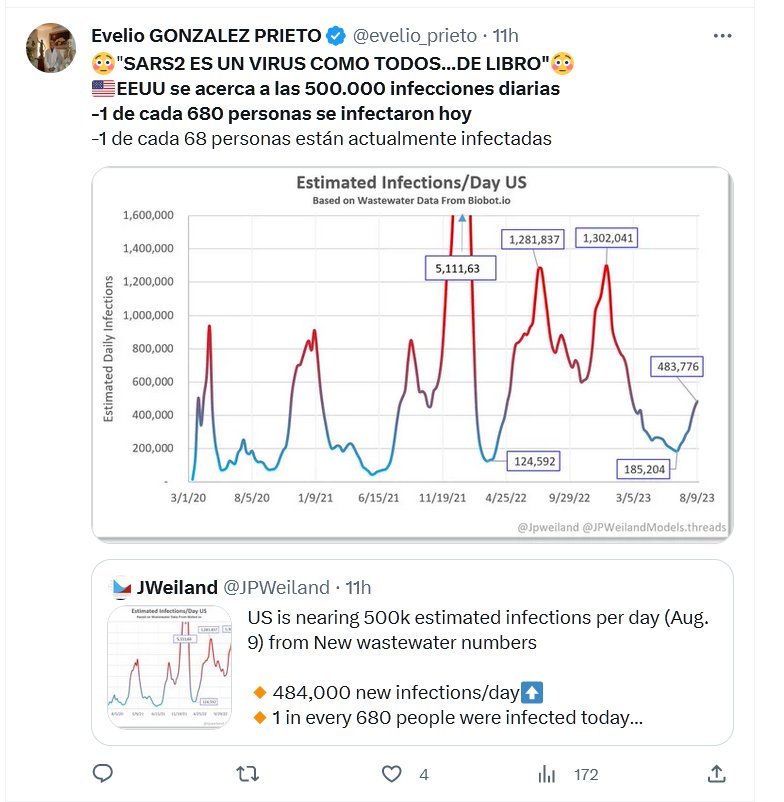Open view analytics bar chart icon

coord(546,773)
